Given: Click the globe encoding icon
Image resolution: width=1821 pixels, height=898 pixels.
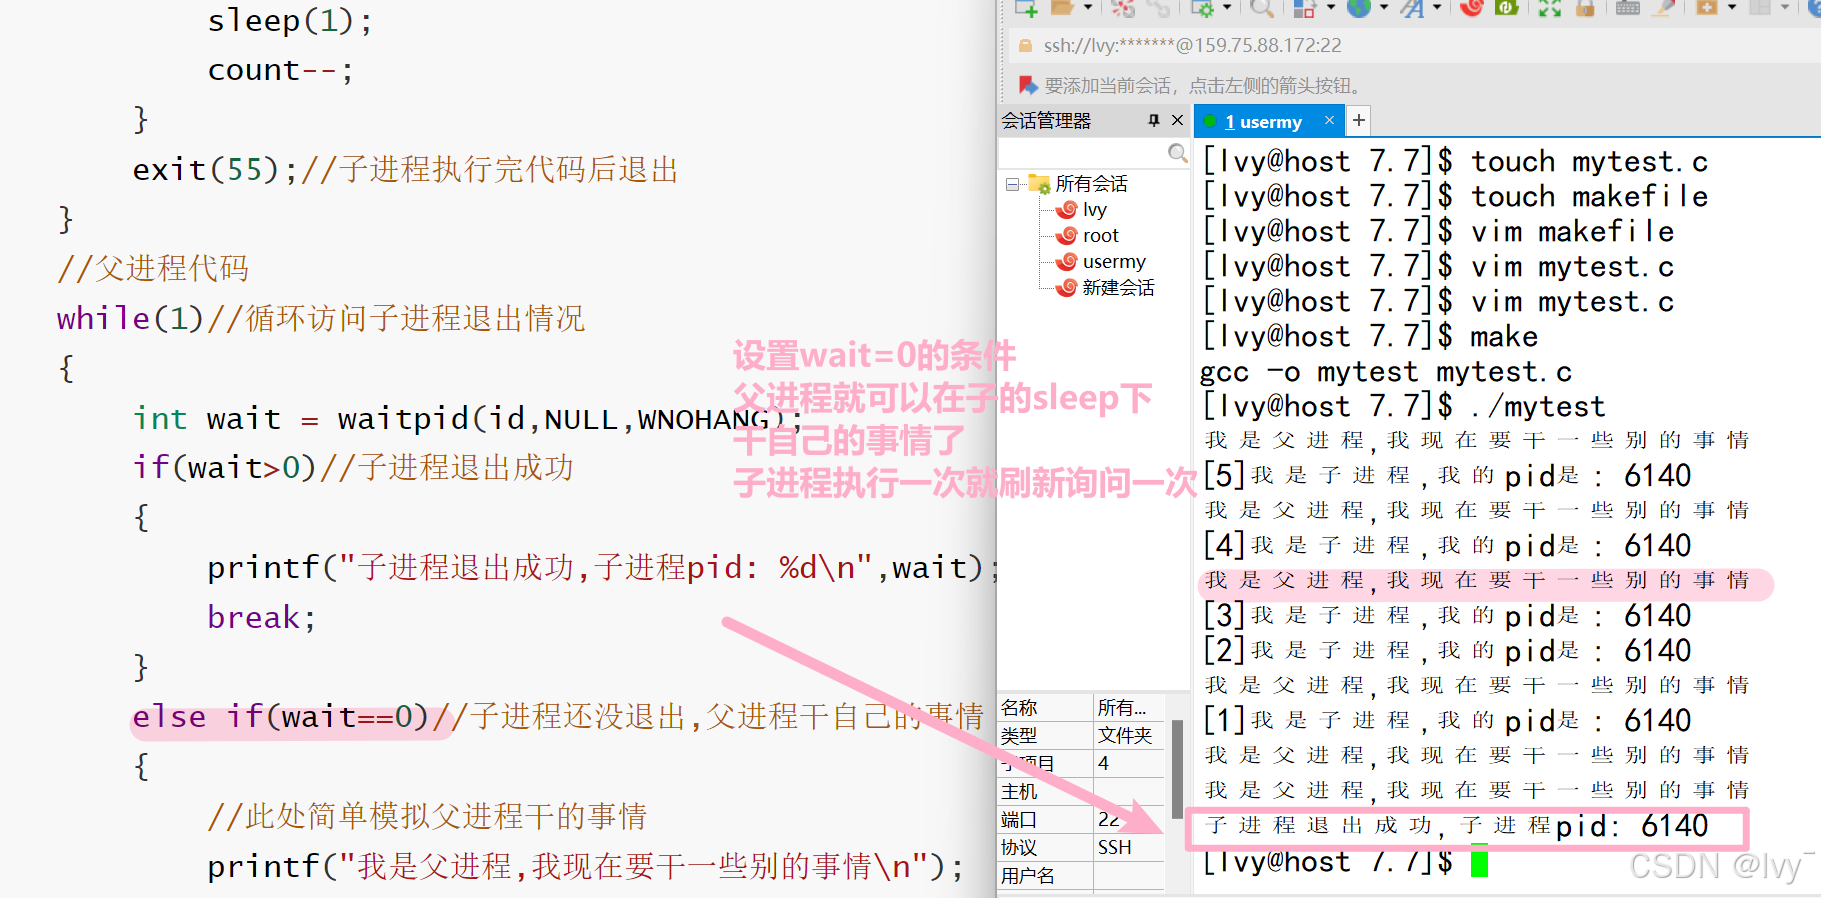Looking at the screenshot, I should click(1358, 8).
